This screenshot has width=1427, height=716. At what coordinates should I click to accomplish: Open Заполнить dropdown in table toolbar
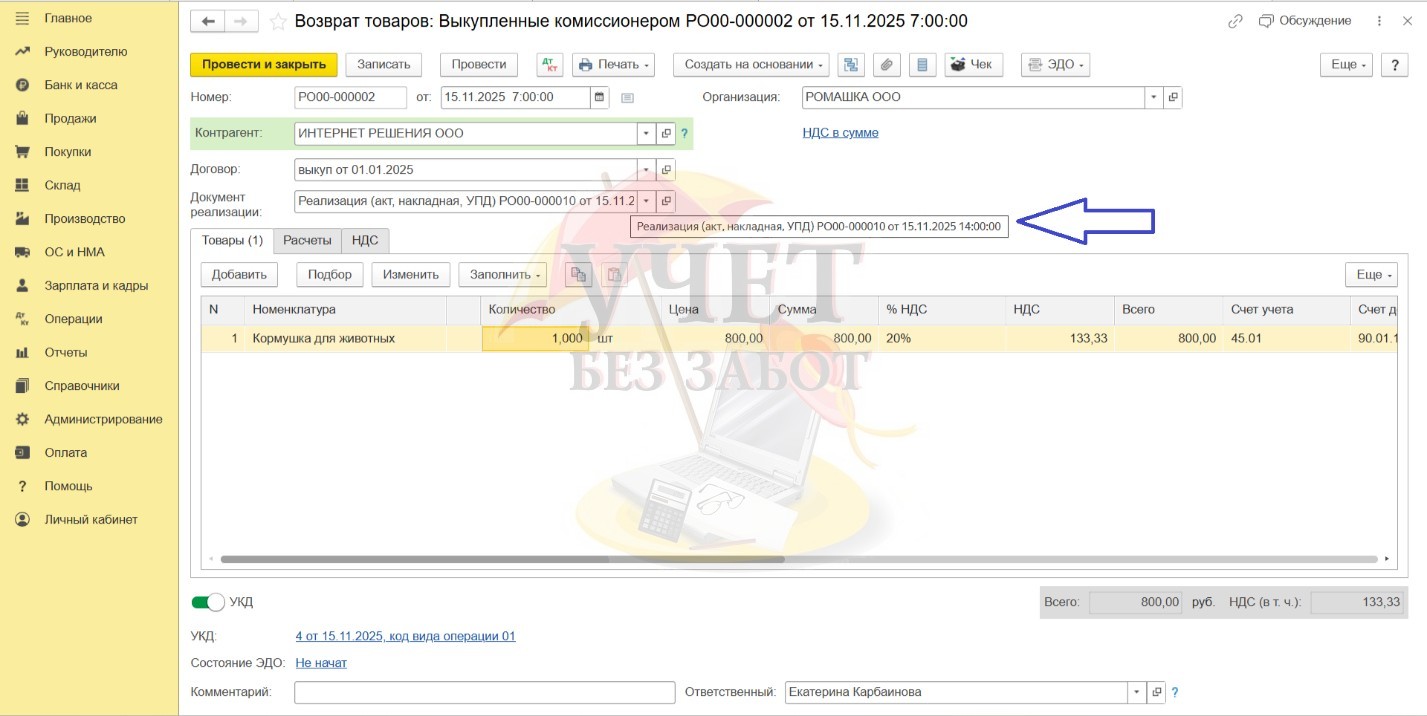505,274
